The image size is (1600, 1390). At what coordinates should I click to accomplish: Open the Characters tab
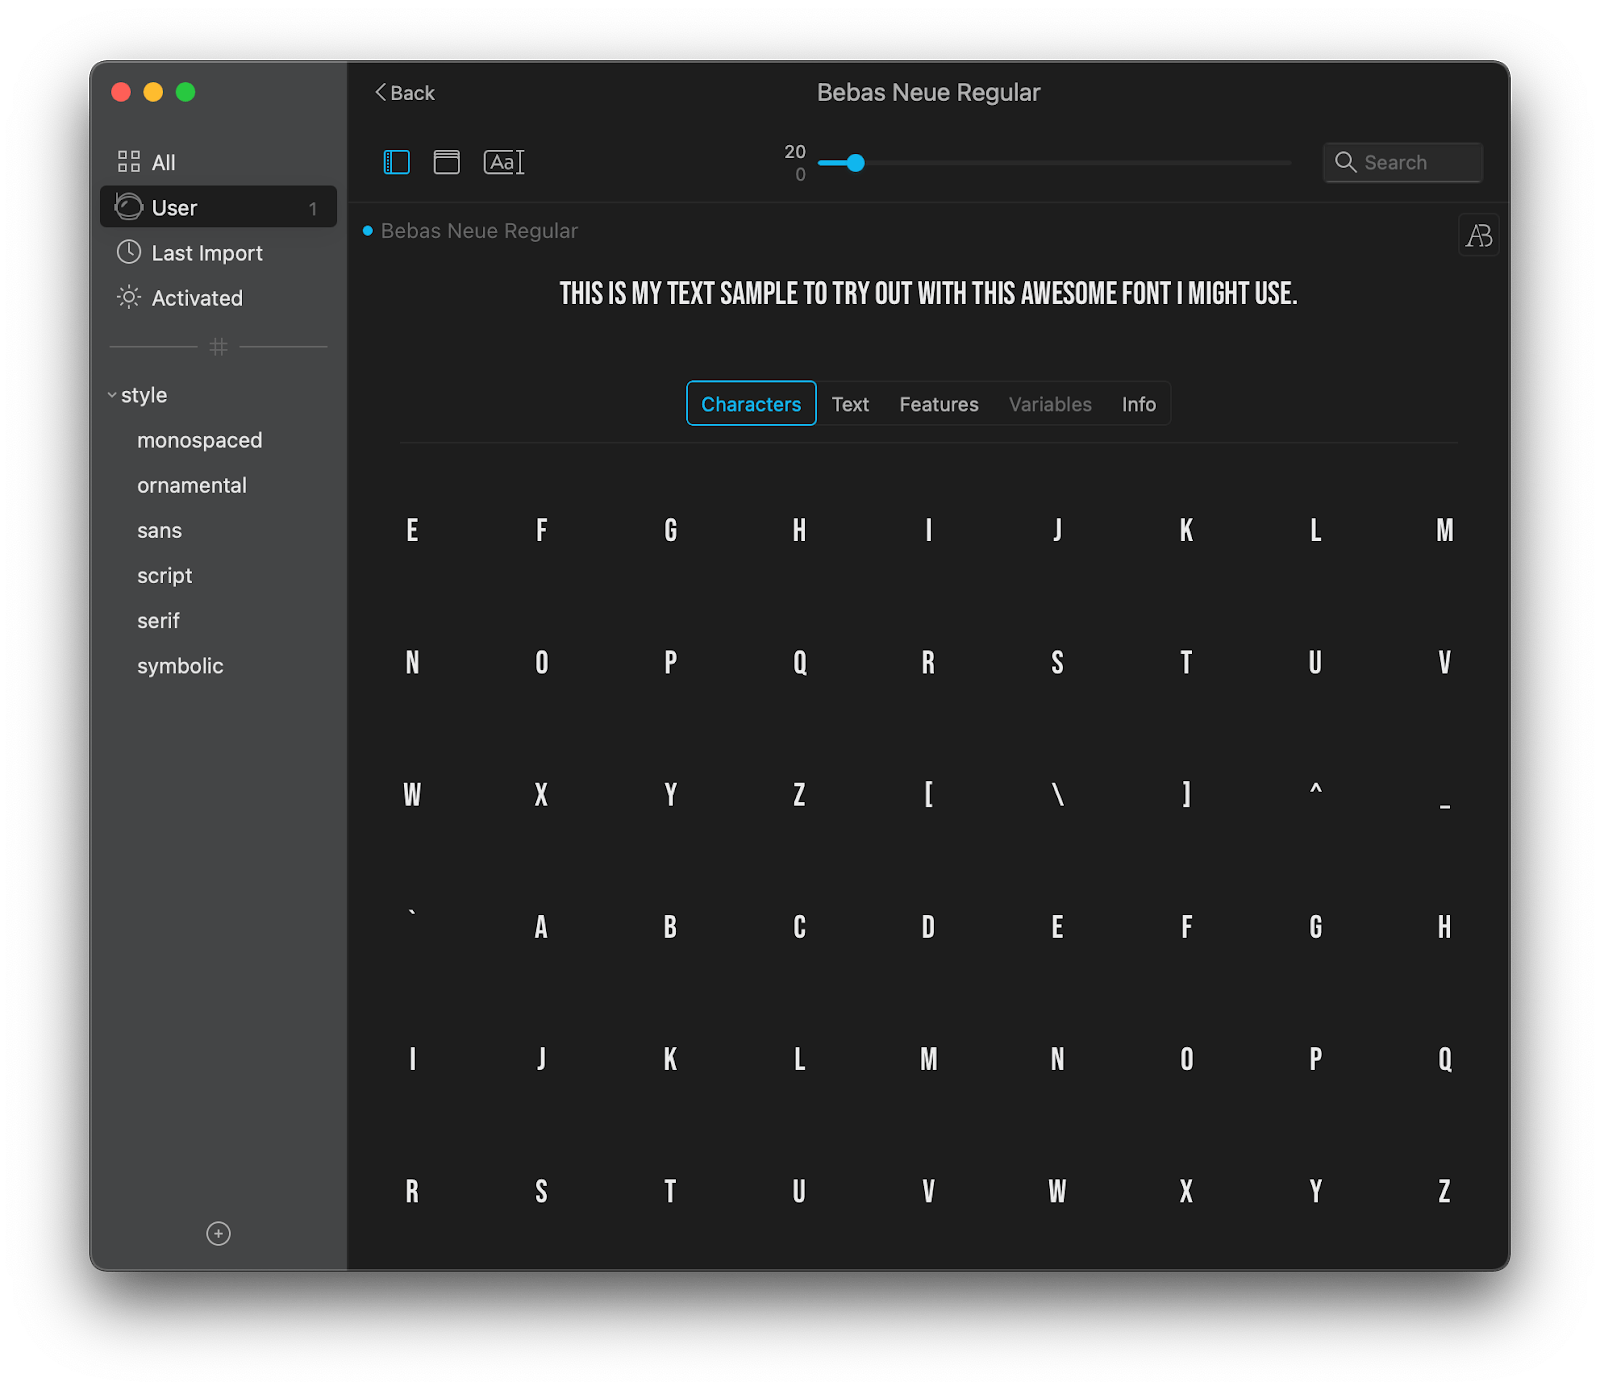[751, 404]
